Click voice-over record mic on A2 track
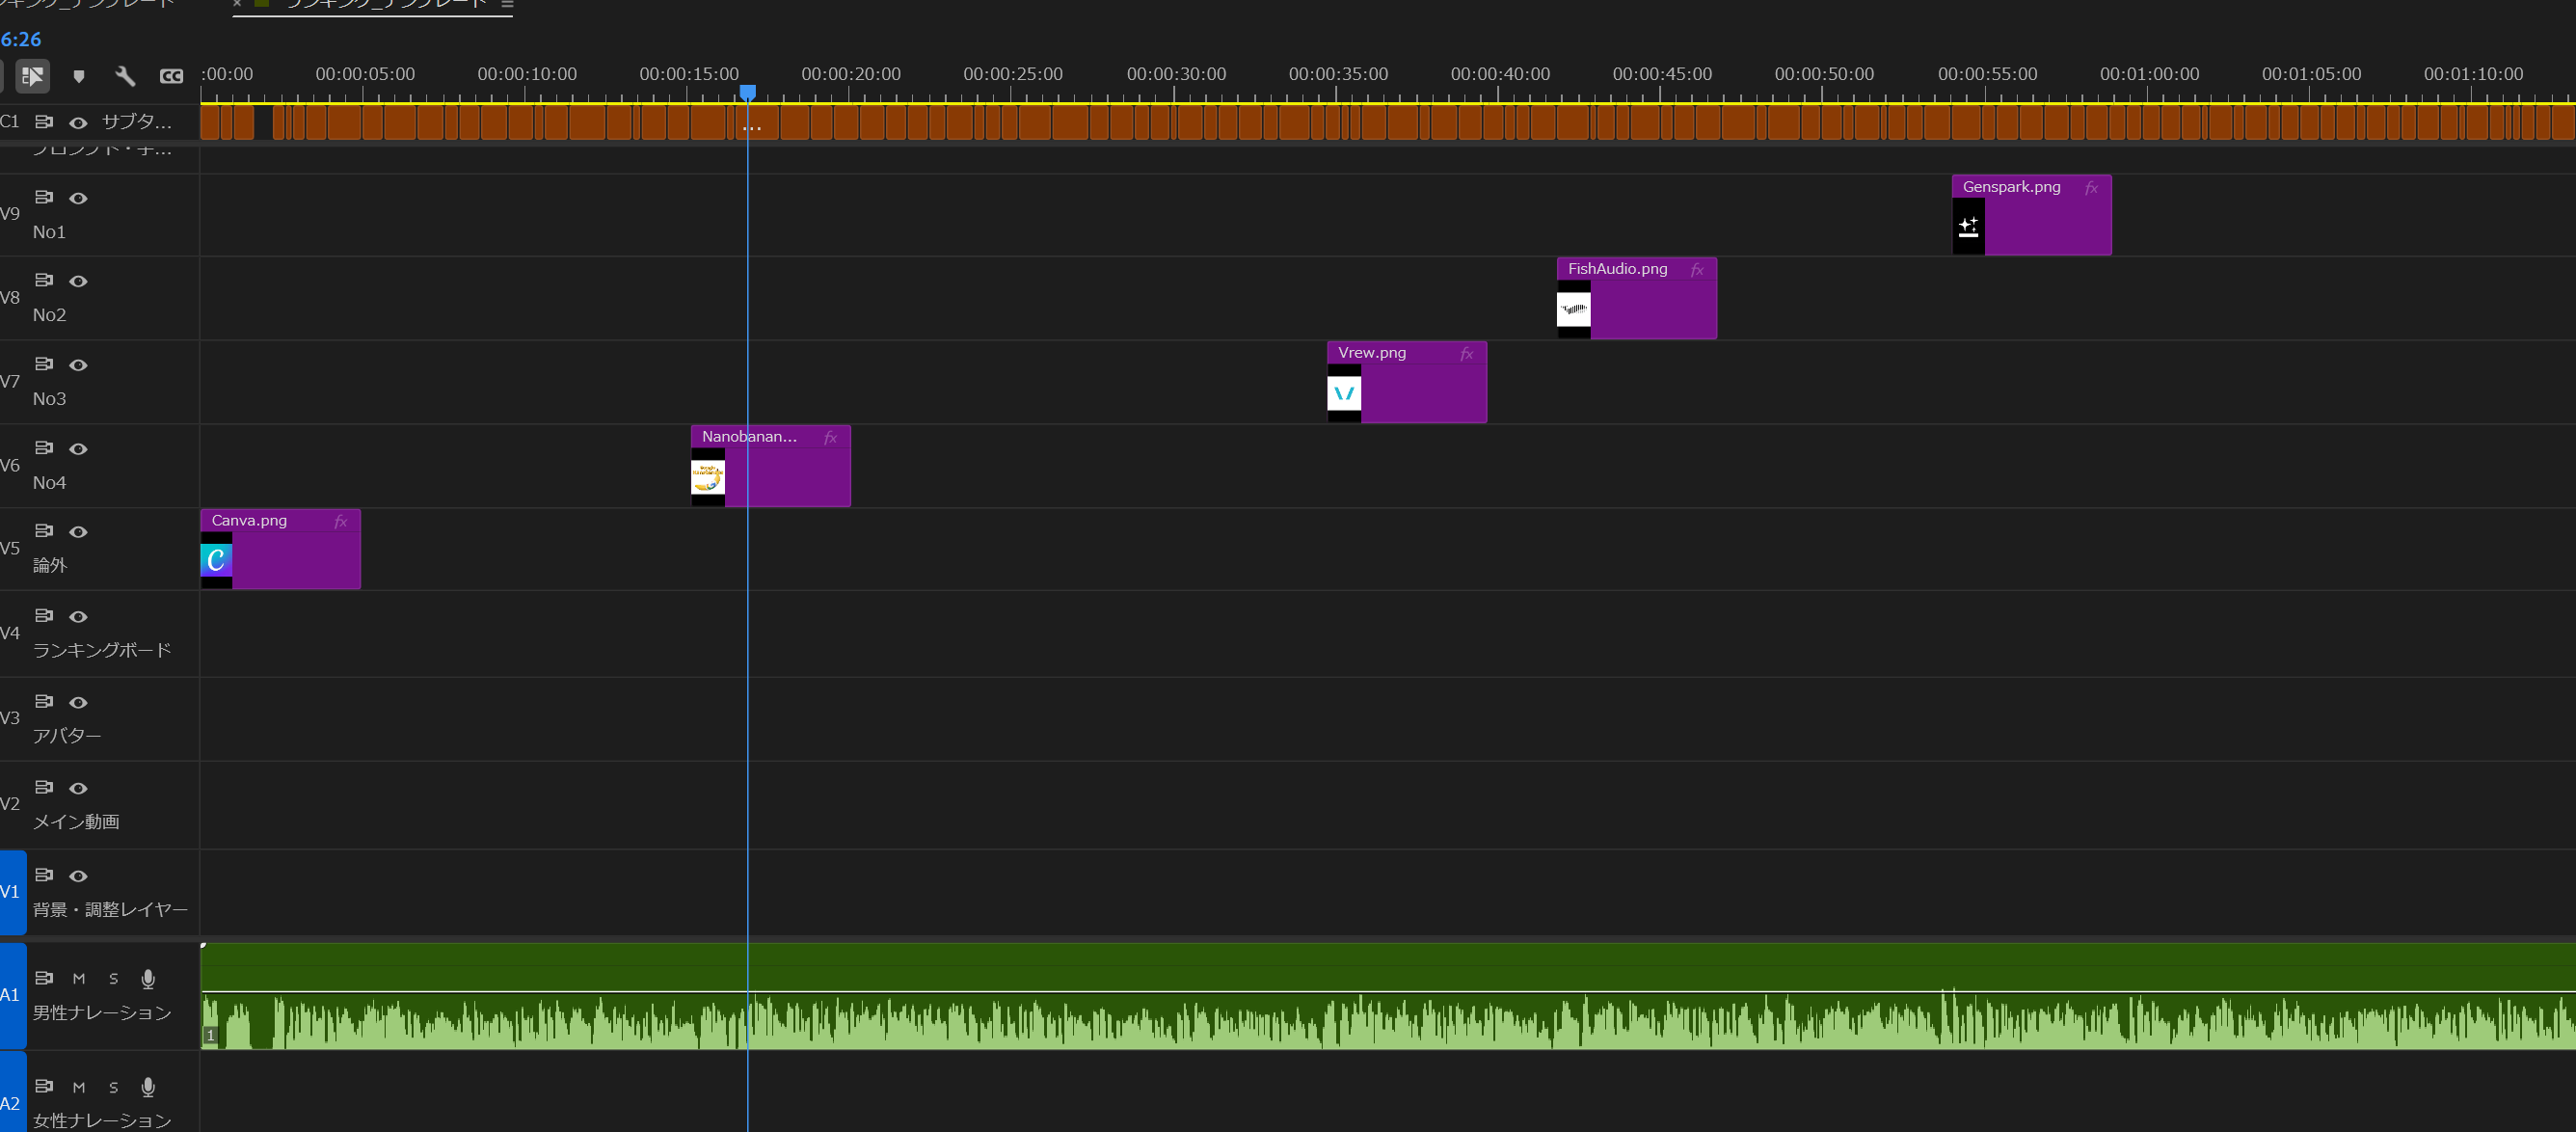Image resolution: width=2576 pixels, height=1132 pixels. [148, 1086]
